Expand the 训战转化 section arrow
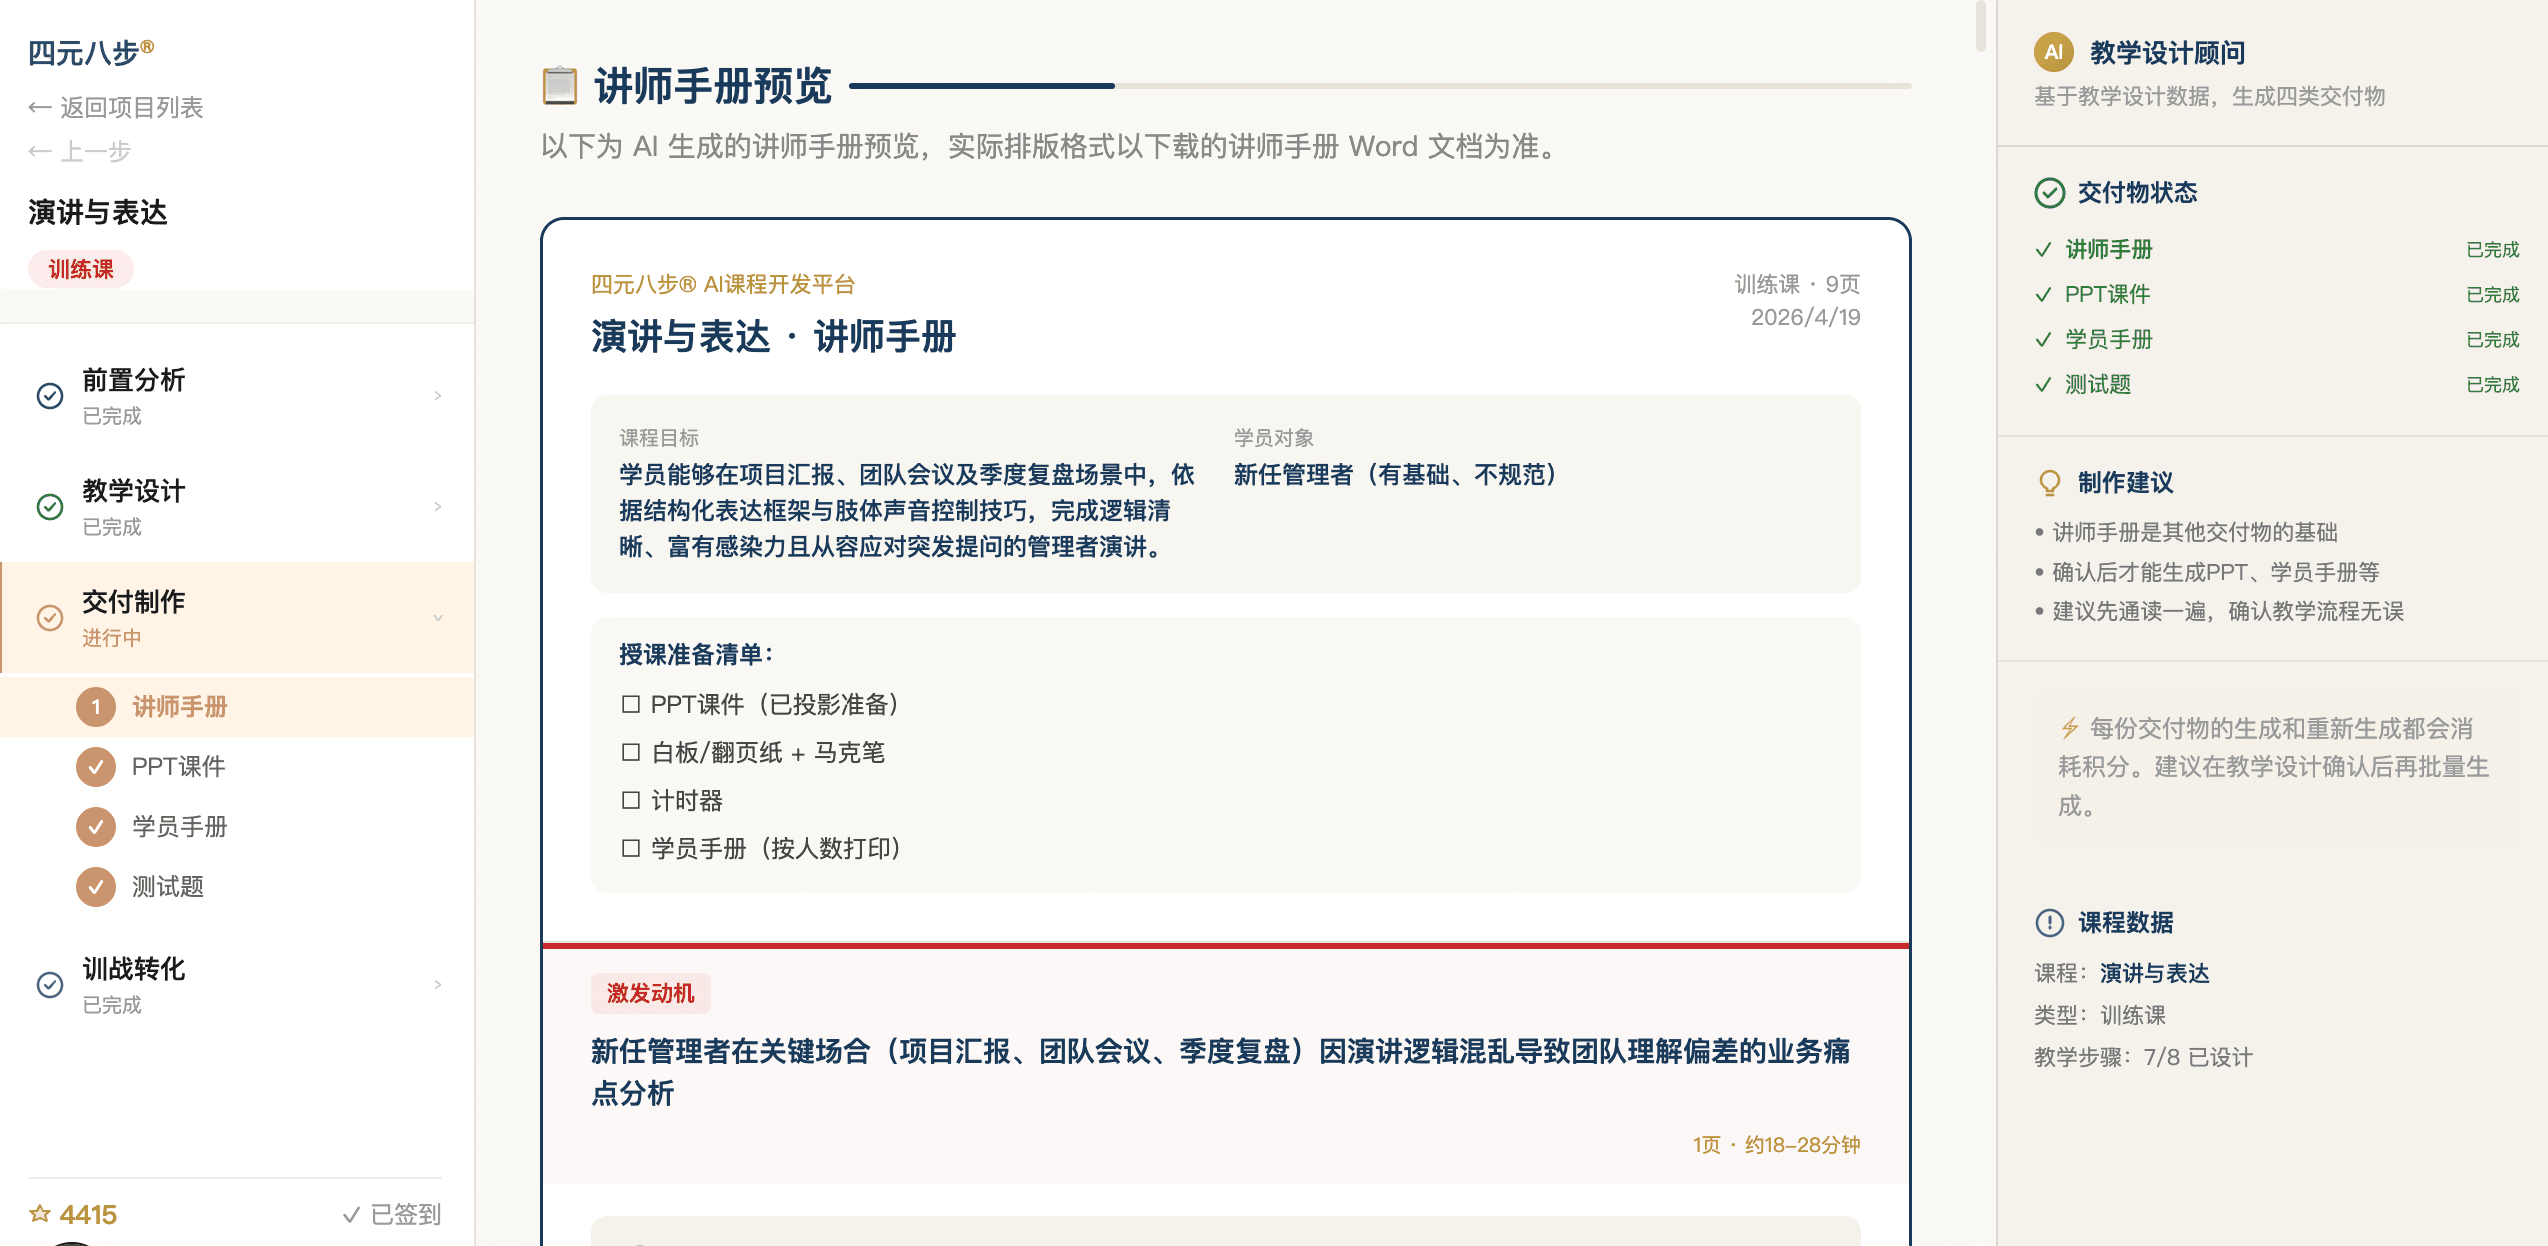Screen dimensions: 2548x1246 (438, 984)
